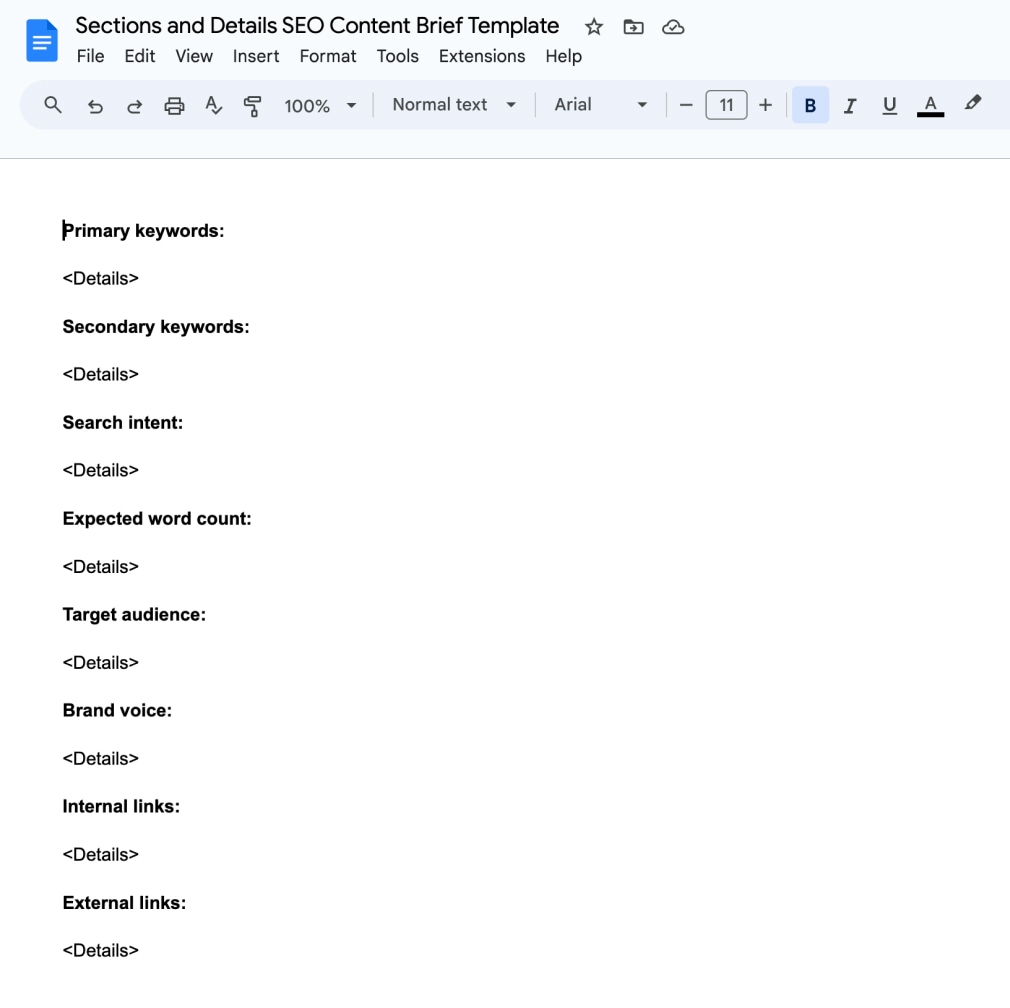The width and height of the screenshot is (1010, 1008).
Task: Open the zoom level dropdown
Action: [318, 104]
